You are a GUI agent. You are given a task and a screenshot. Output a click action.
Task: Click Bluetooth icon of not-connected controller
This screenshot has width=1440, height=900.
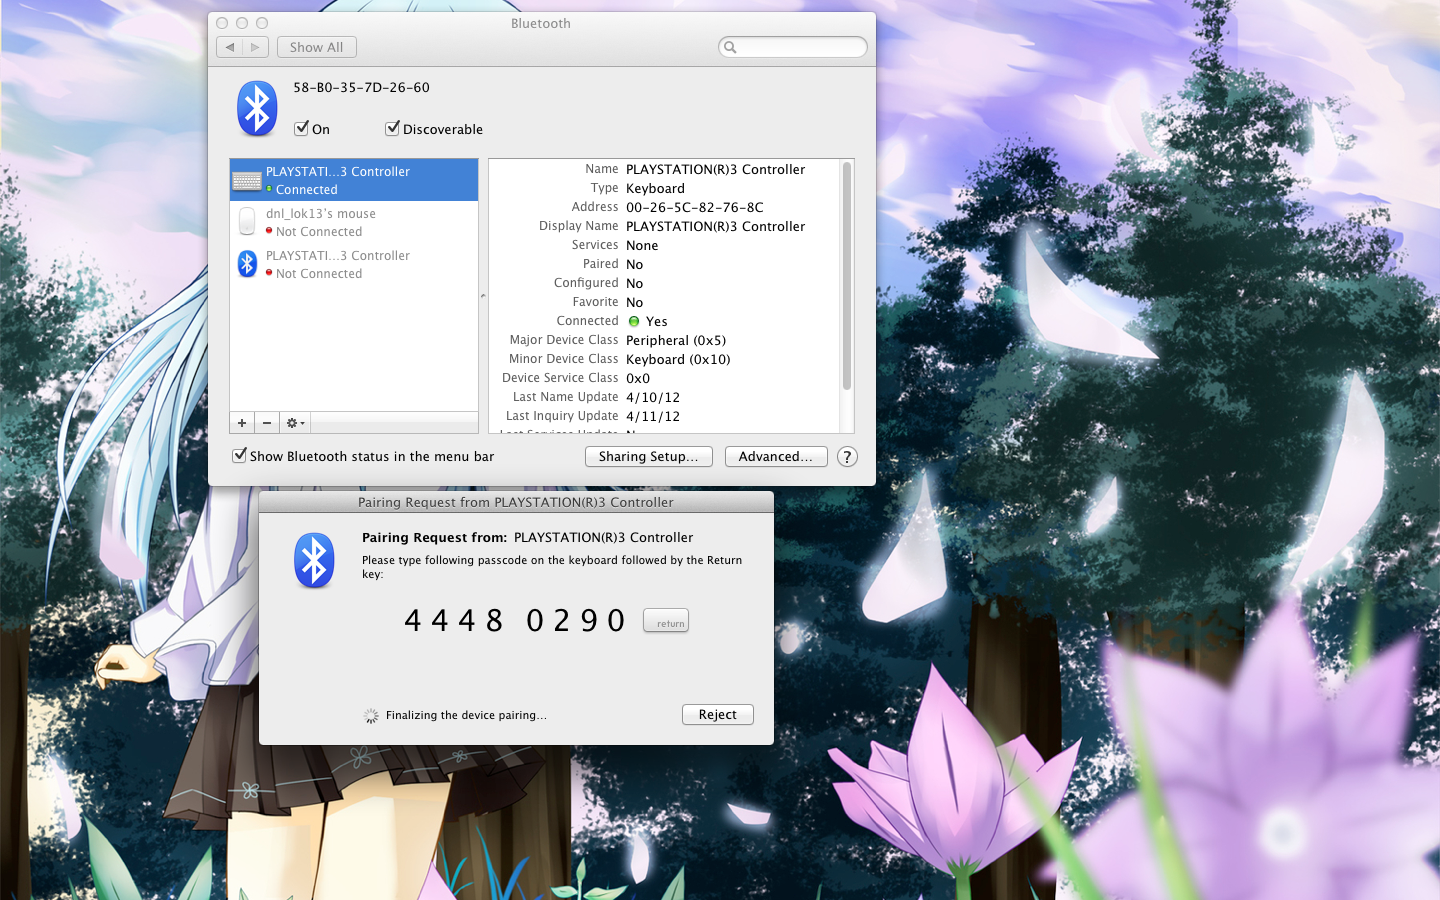tap(247, 264)
